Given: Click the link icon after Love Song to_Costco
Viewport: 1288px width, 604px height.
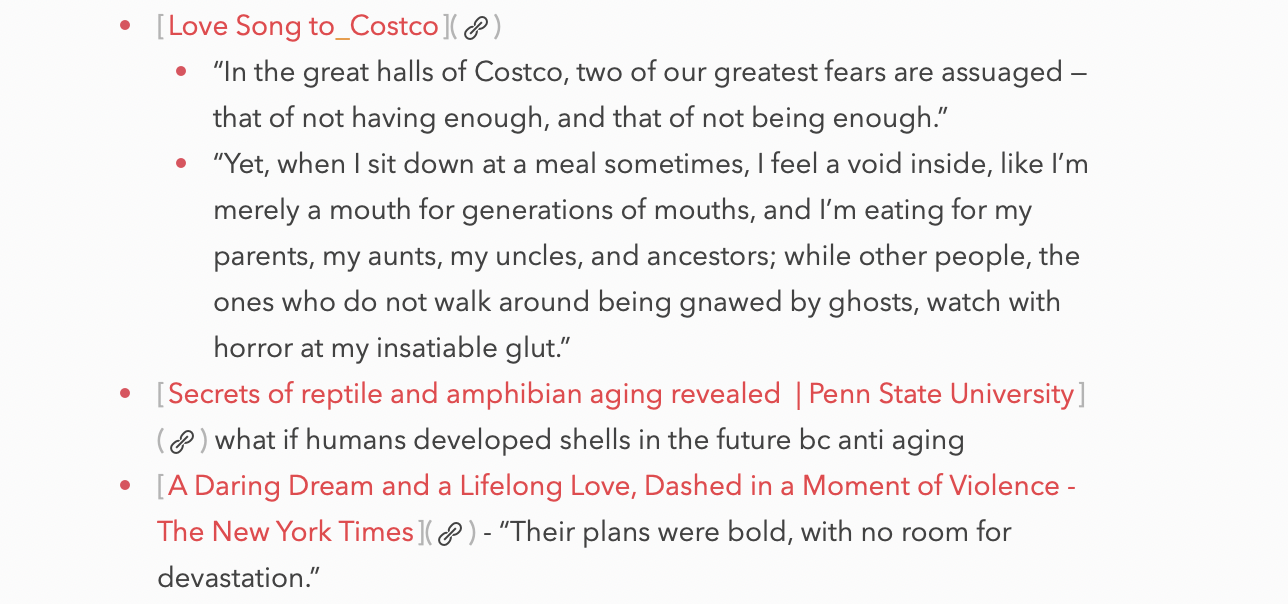Looking at the screenshot, I should (x=476, y=28).
